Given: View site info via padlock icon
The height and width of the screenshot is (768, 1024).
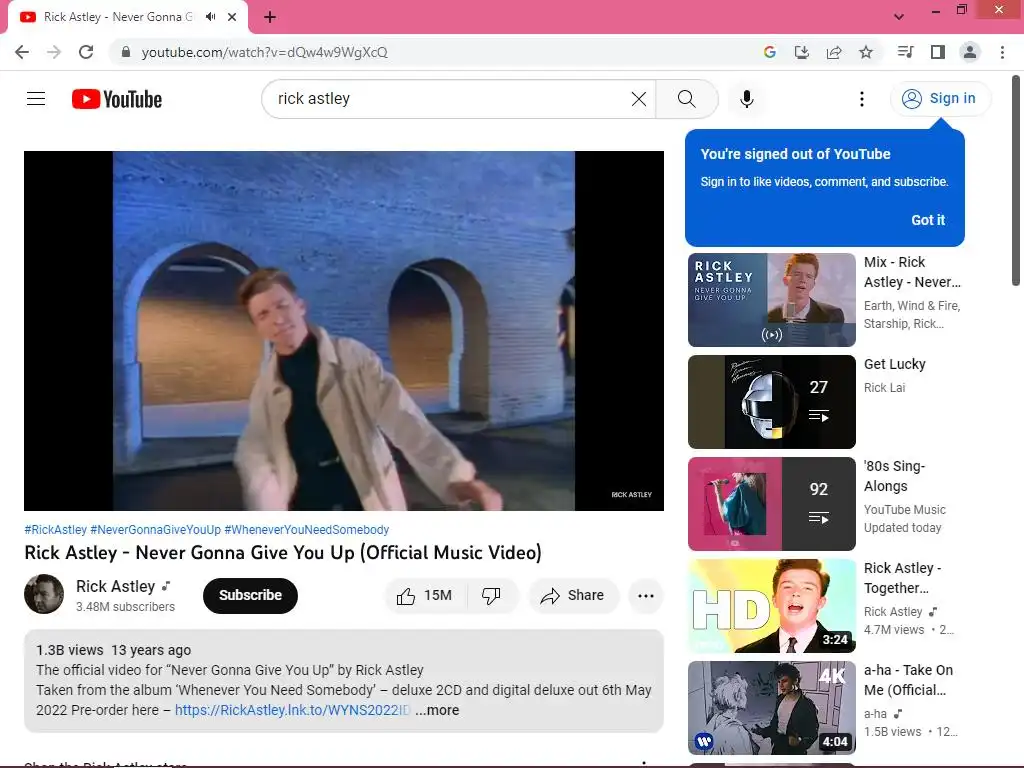Looking at the screenshot, I should tap(126, 52).
